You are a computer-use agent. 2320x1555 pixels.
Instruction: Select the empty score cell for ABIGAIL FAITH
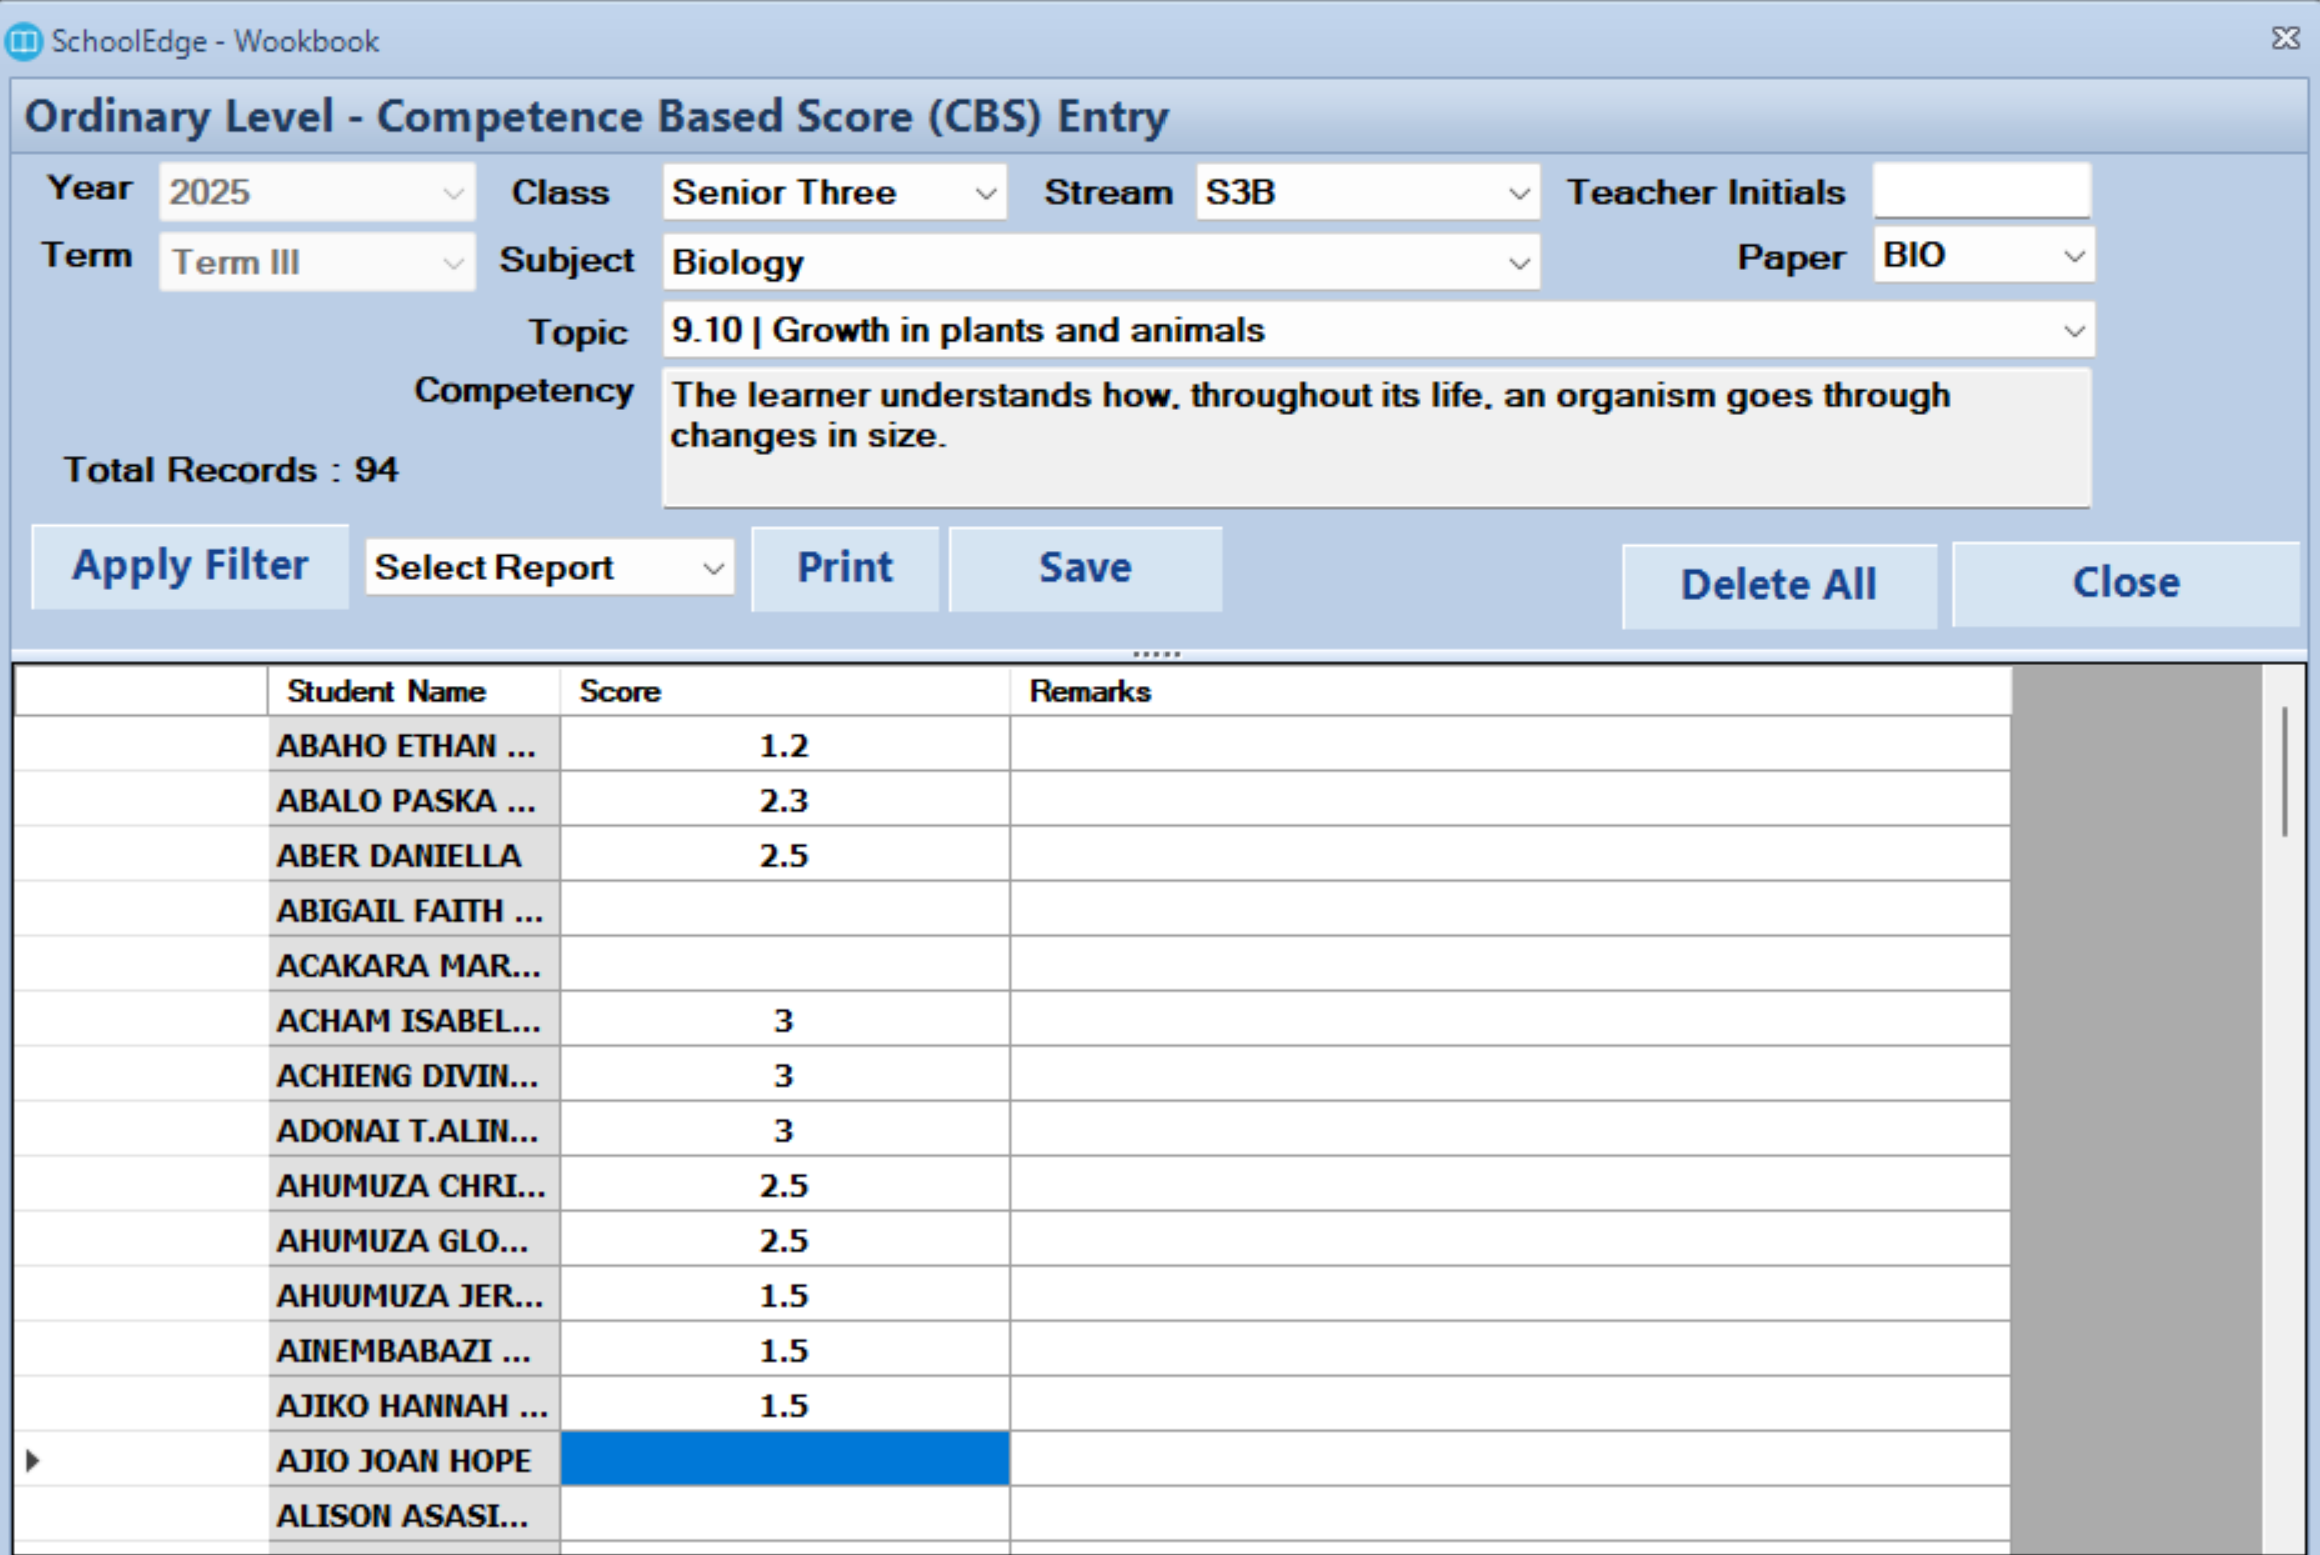click(784, 909)
